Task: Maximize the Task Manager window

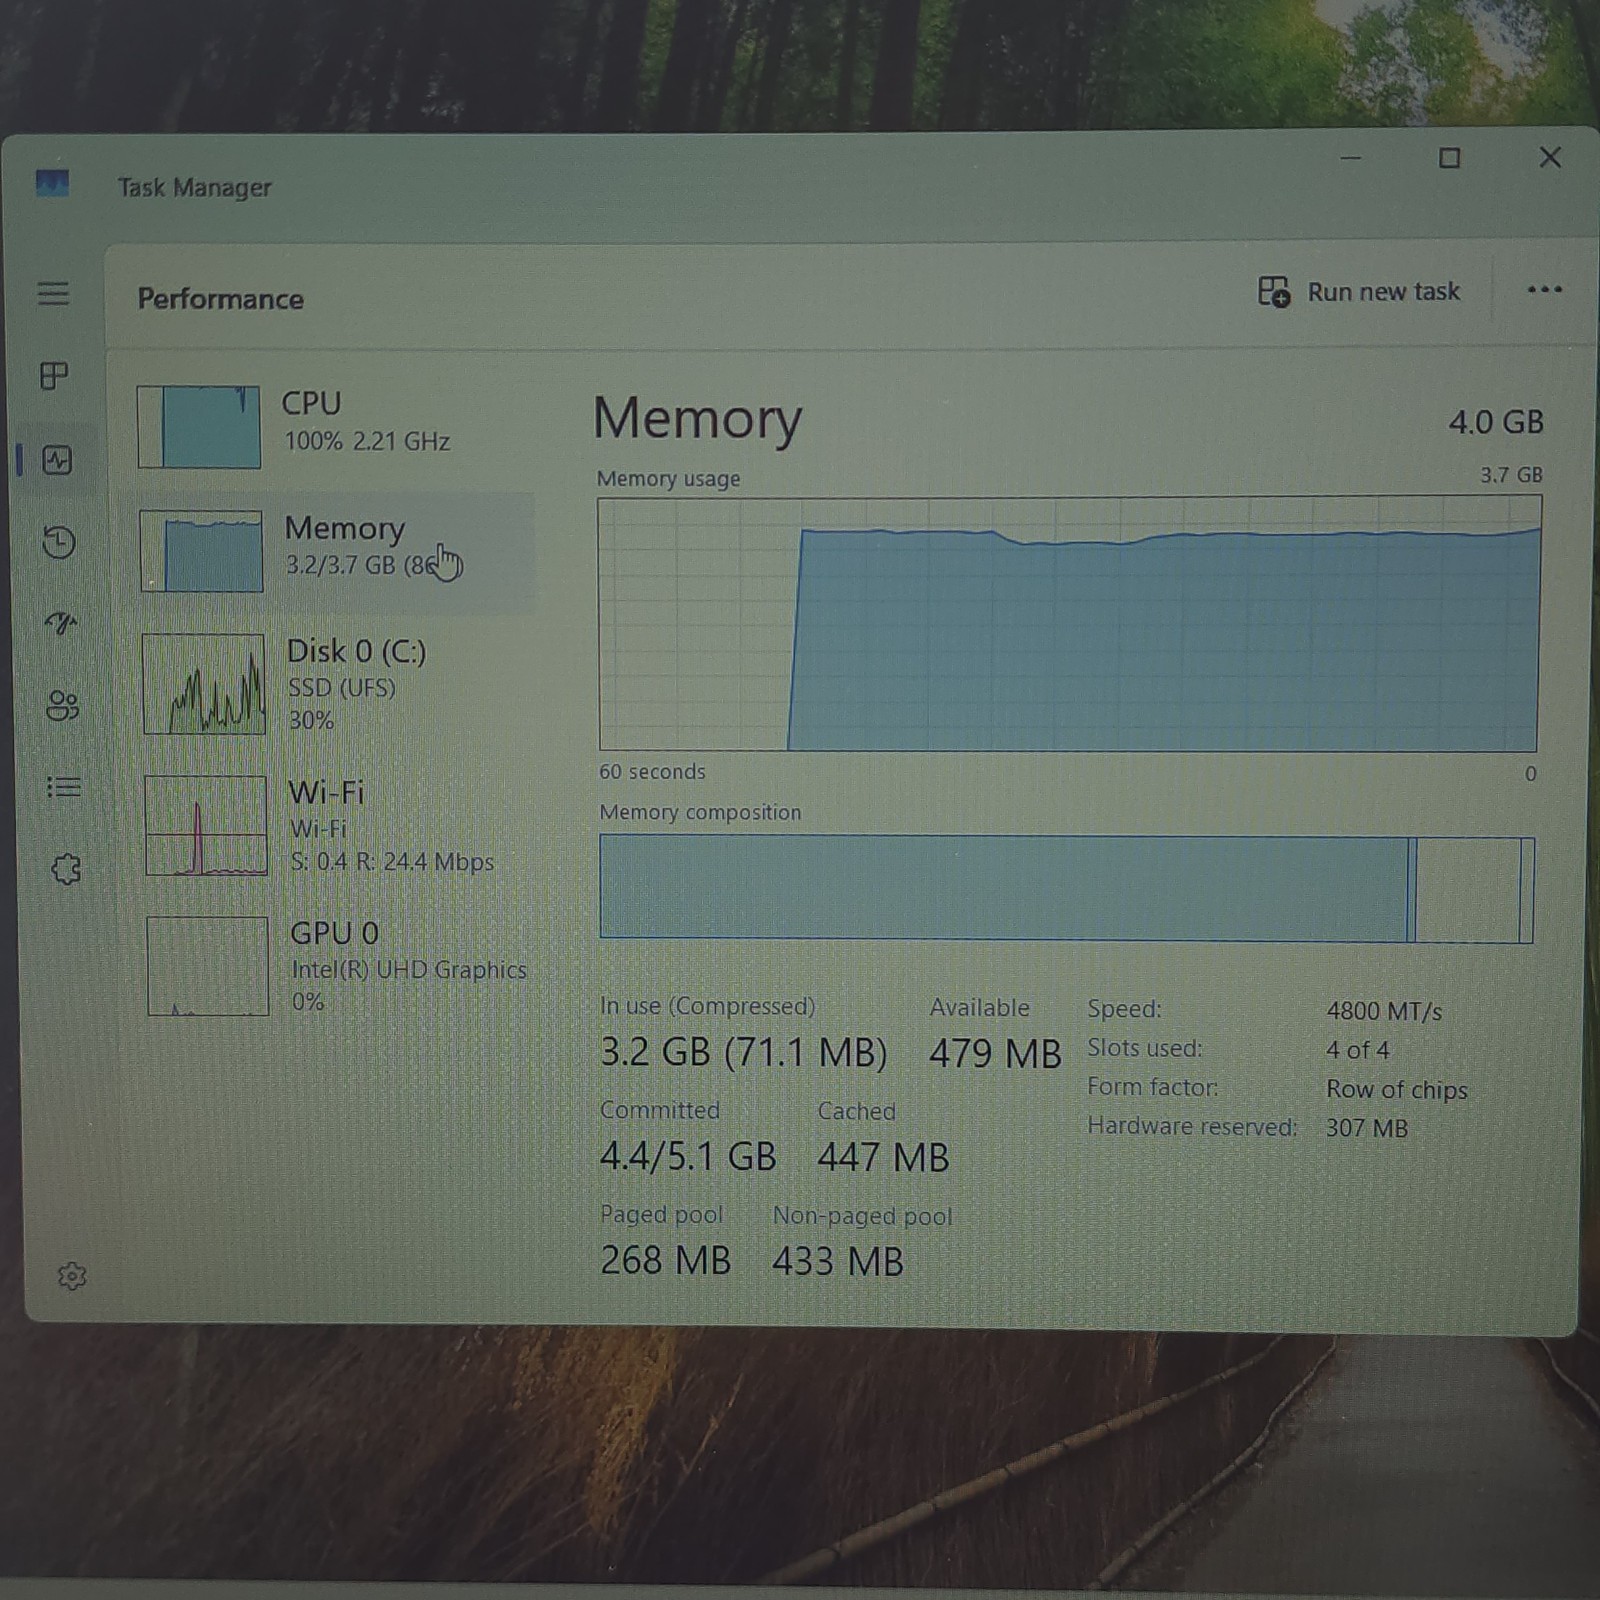Action: point(1449,158)
